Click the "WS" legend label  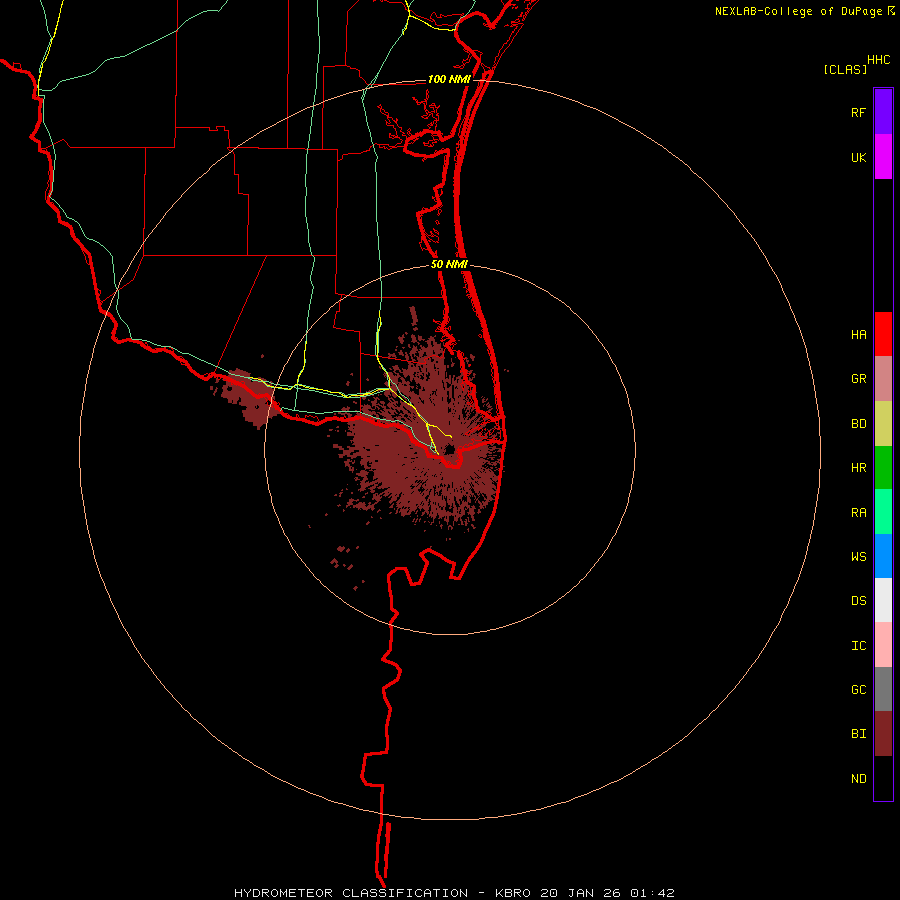click(x=858, y=557)
